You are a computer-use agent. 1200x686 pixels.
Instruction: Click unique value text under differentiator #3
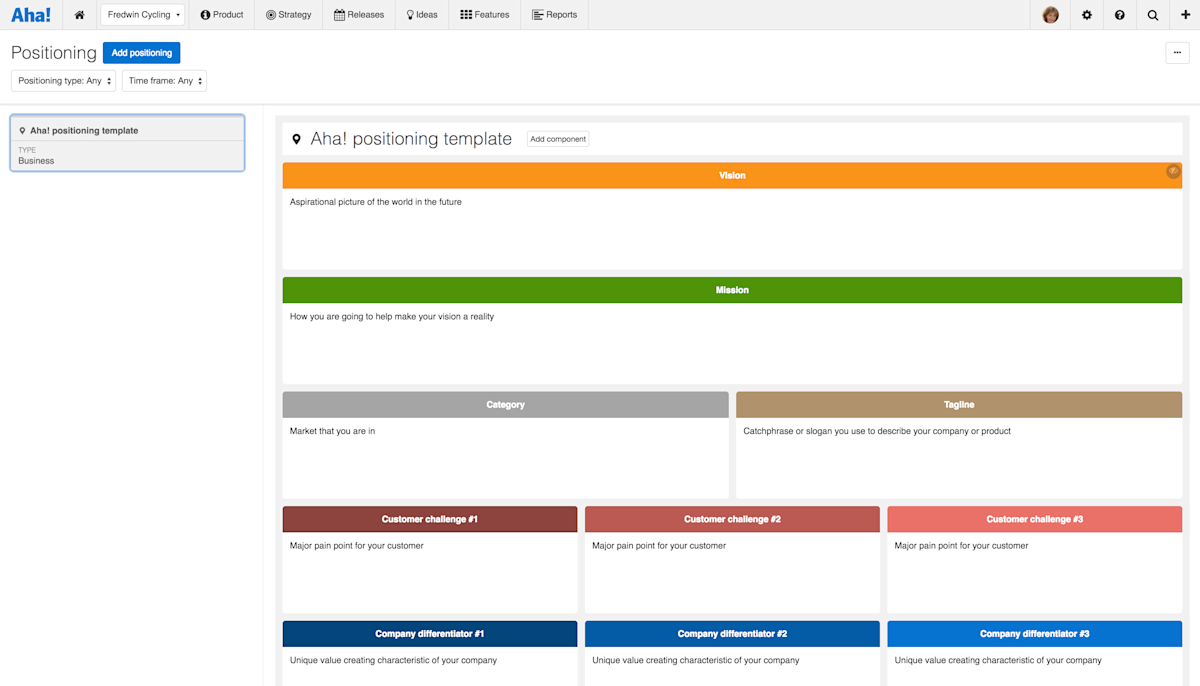pyautogui.click(x=998, y=661)
